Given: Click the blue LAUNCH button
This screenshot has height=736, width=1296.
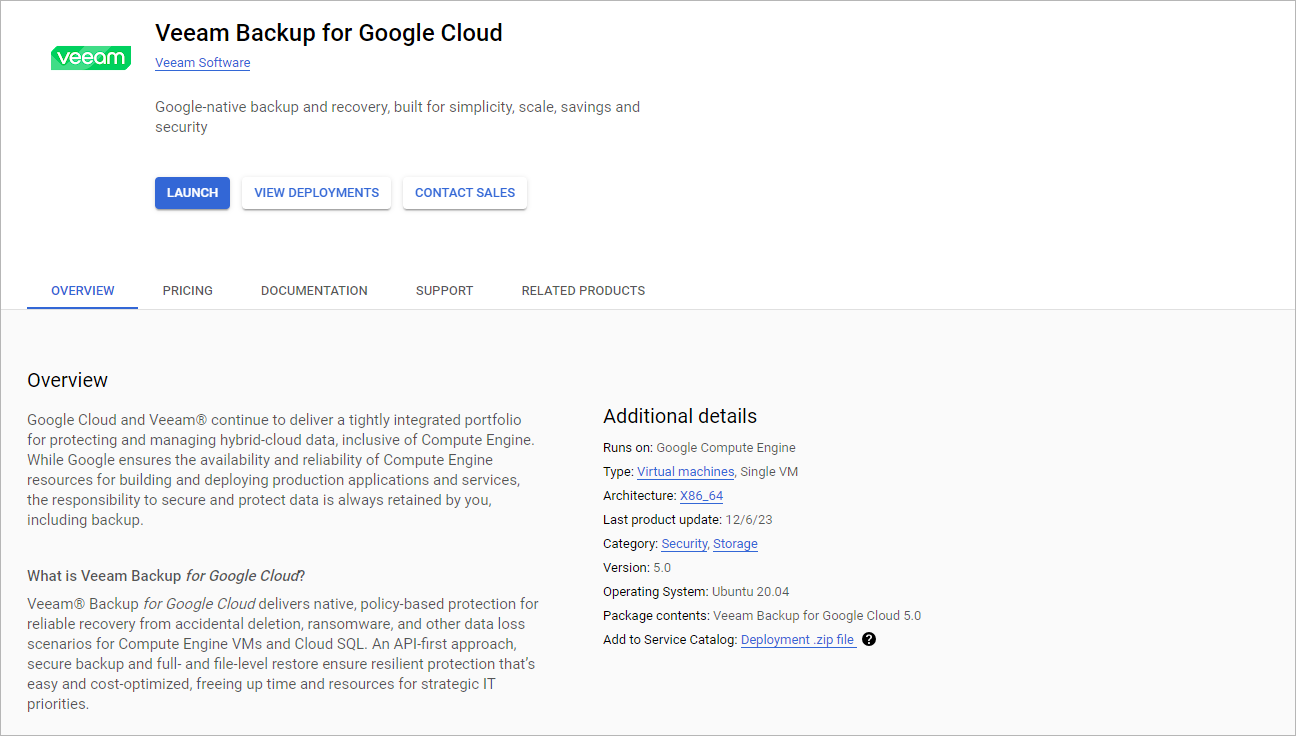Looking at the screenshot, I should click(x=192, y=193).
